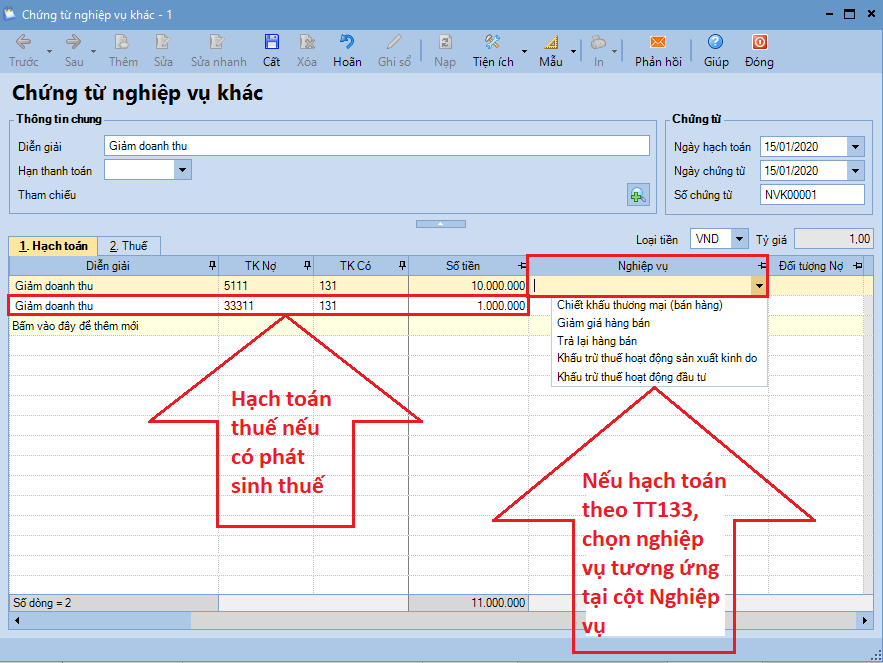Open the Tiện ích tools icon

pyautogui.click(x=492, y=42)
